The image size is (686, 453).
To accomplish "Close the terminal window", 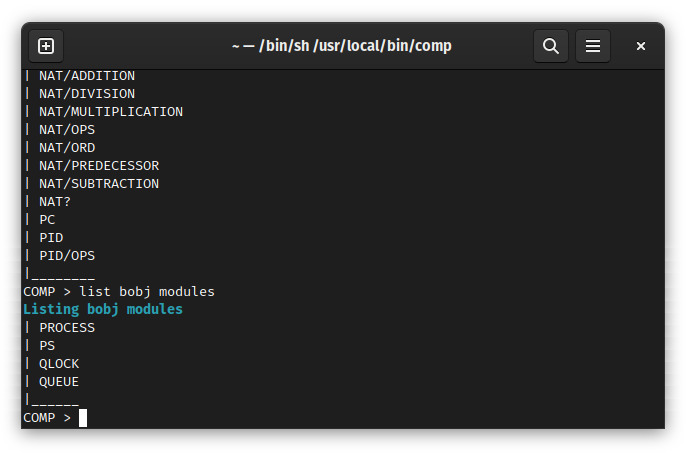I will point(641,46).
